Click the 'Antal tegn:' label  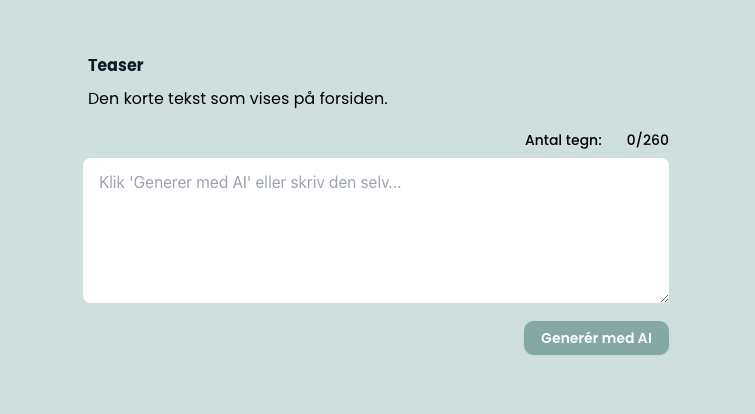[563, 140]
